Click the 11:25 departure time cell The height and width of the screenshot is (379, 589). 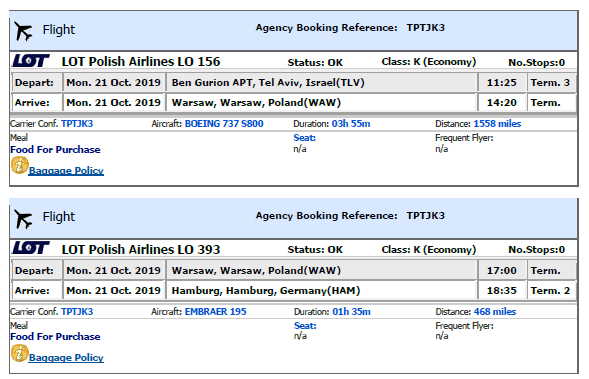(x=501, y=83)
